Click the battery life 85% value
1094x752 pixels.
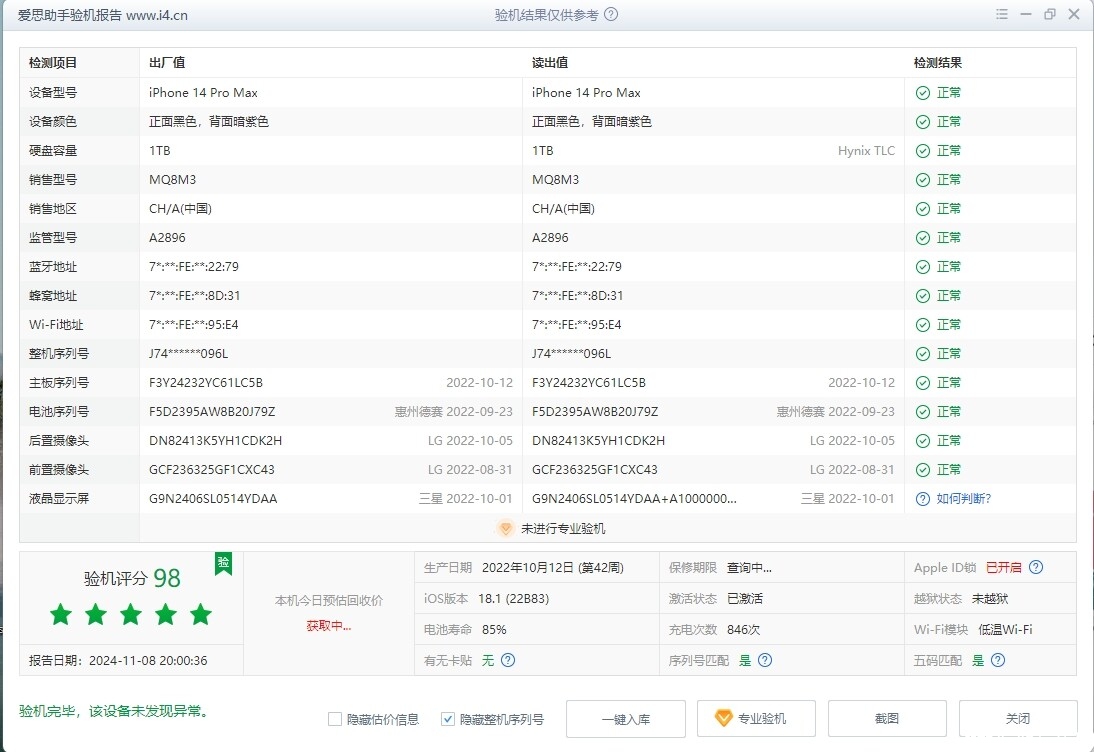[x=494, y=630]
